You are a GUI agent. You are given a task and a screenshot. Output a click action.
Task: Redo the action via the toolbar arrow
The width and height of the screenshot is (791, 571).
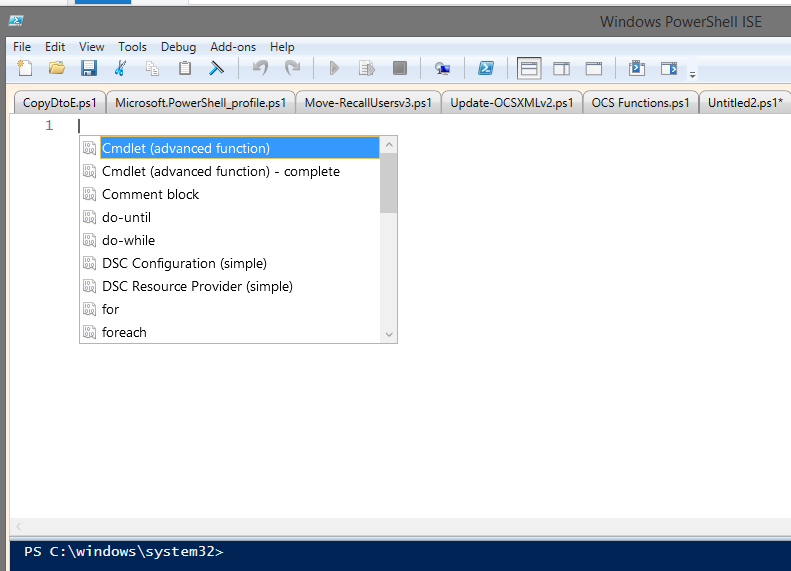293,68
